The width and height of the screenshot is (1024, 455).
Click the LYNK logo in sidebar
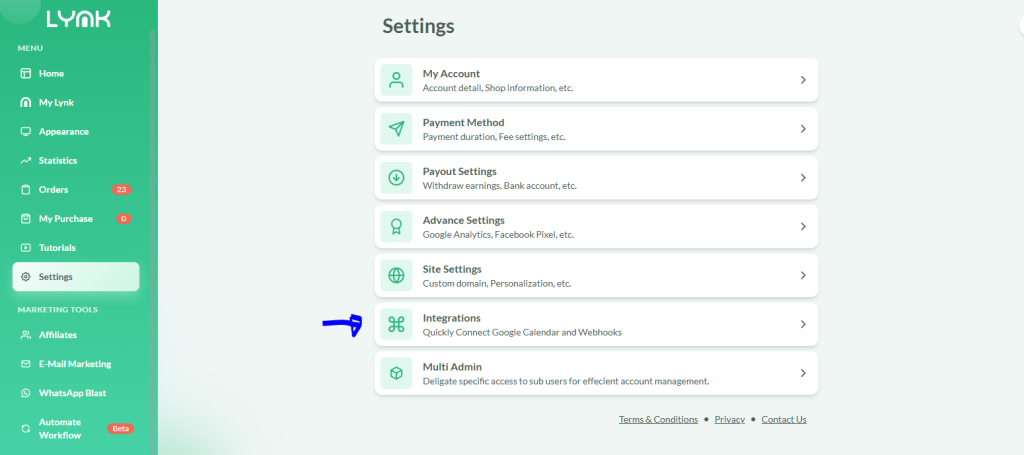click(x=77, y=19)
